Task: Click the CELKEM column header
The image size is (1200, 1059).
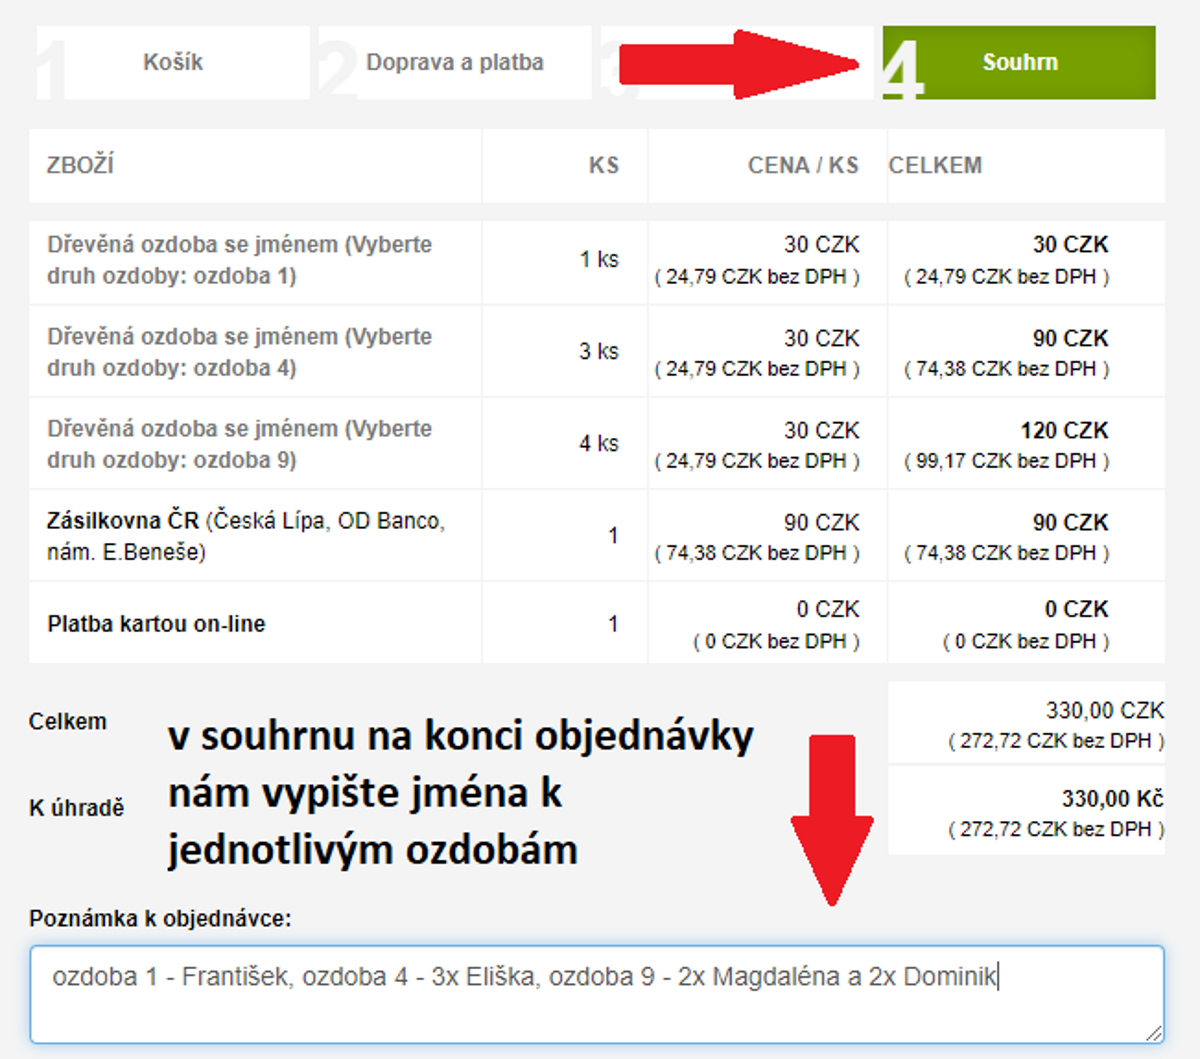Action: [x=935, y=165]
